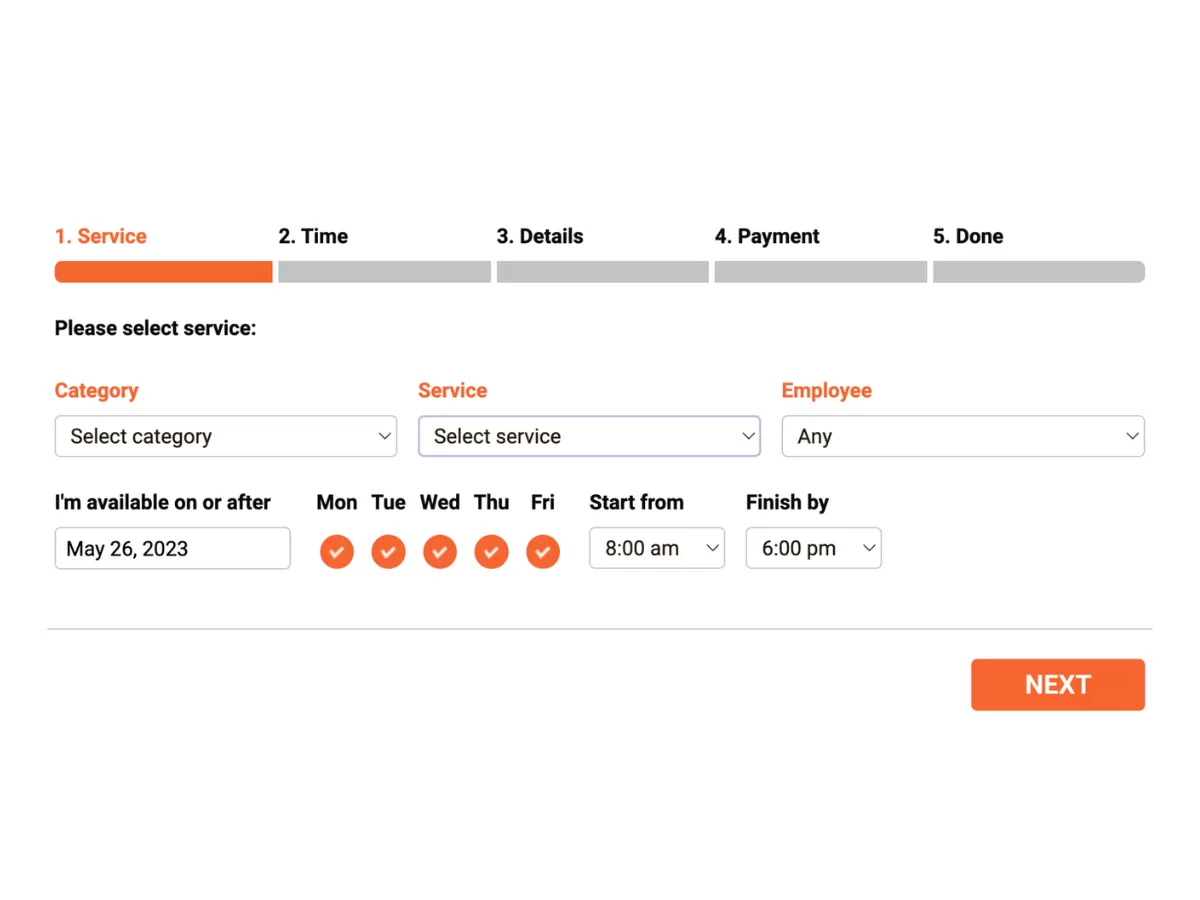Open the Select category dropdown
Image resolution: width=1200 pixels, height=900 pixels.
coord(226,437)
